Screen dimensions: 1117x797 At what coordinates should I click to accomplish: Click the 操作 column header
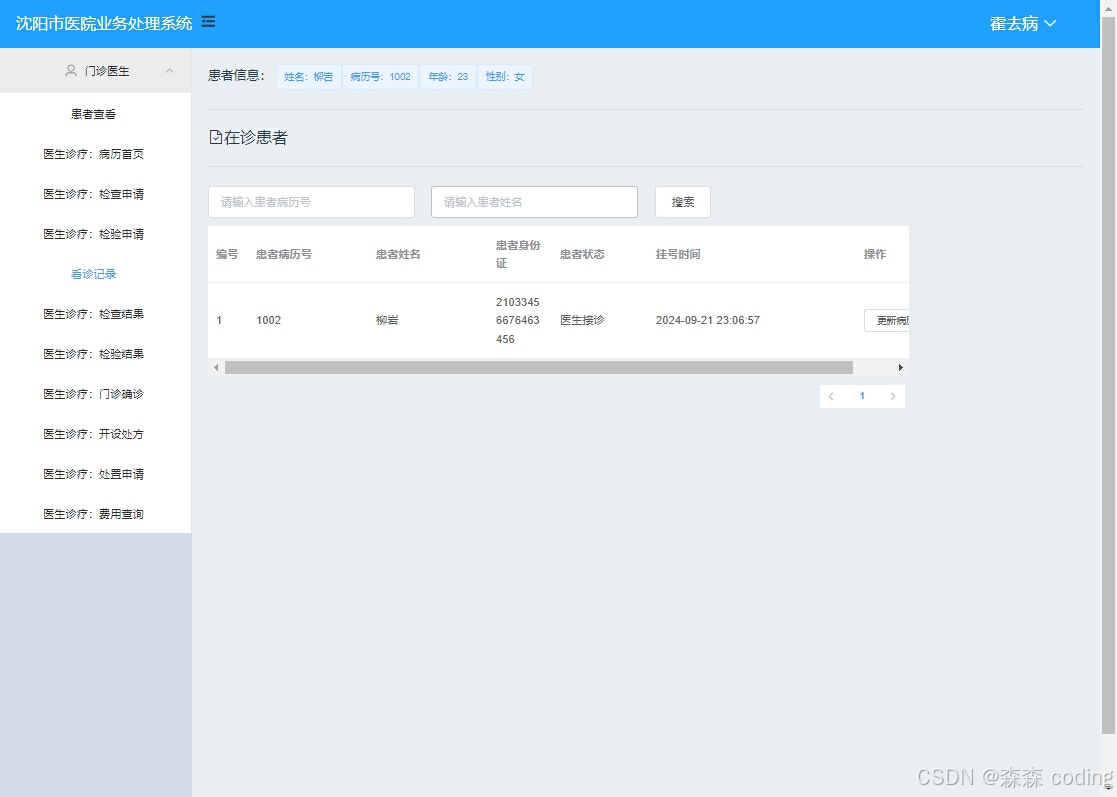(875, 254)
